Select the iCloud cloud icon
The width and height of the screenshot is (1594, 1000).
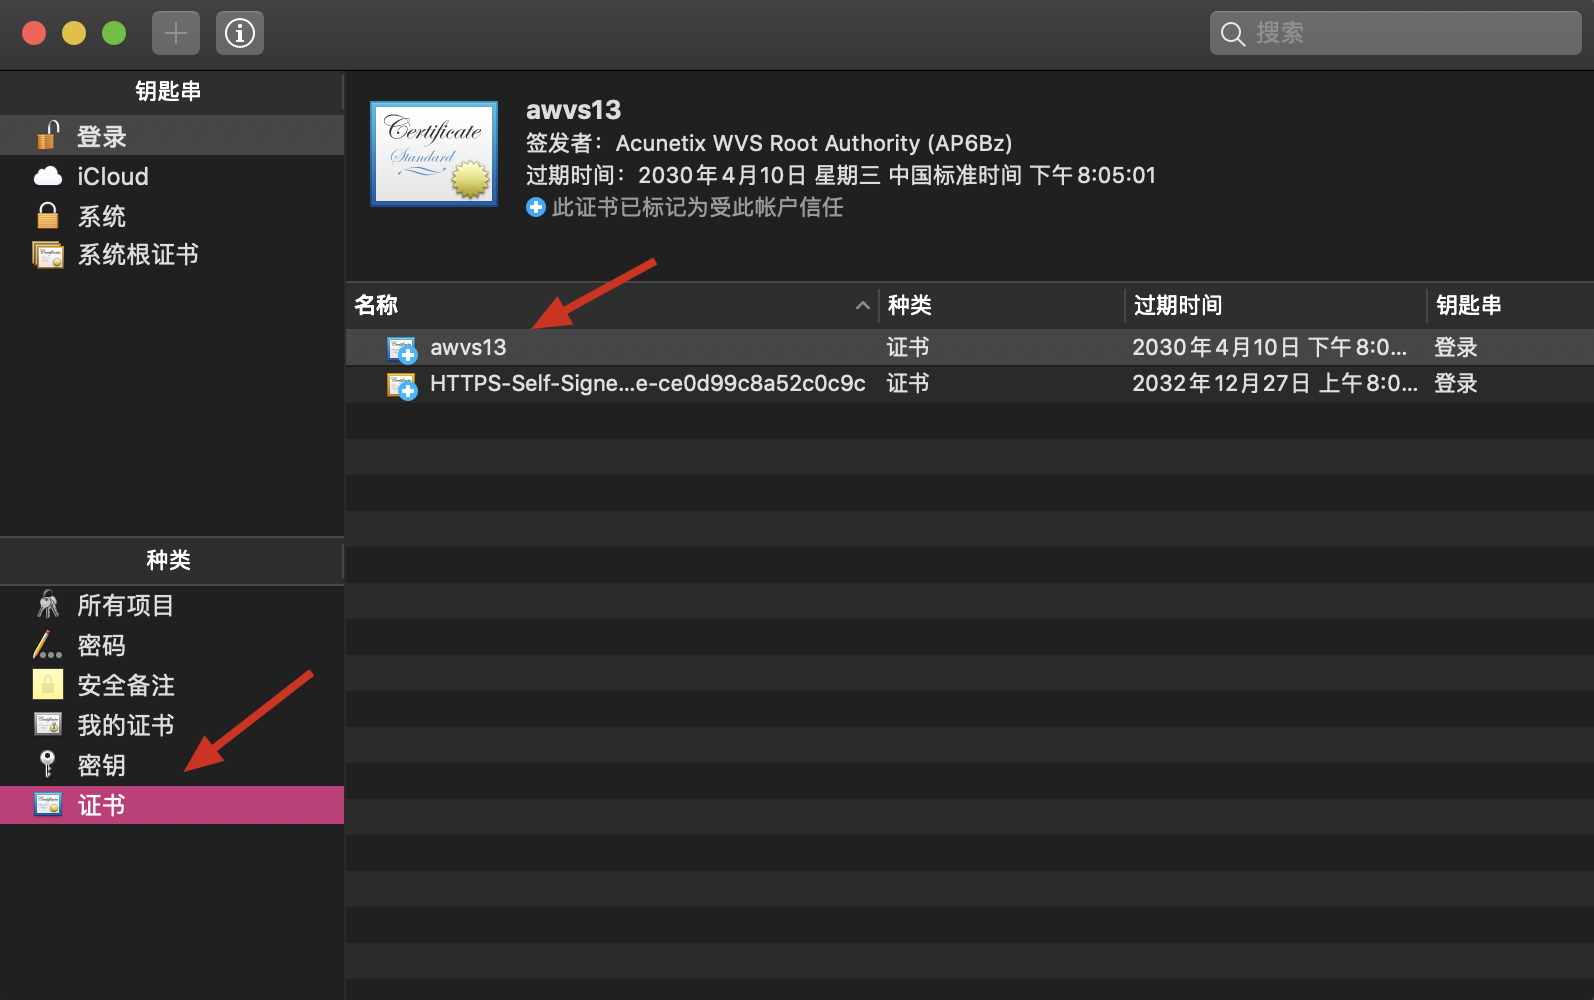(48, 176)
